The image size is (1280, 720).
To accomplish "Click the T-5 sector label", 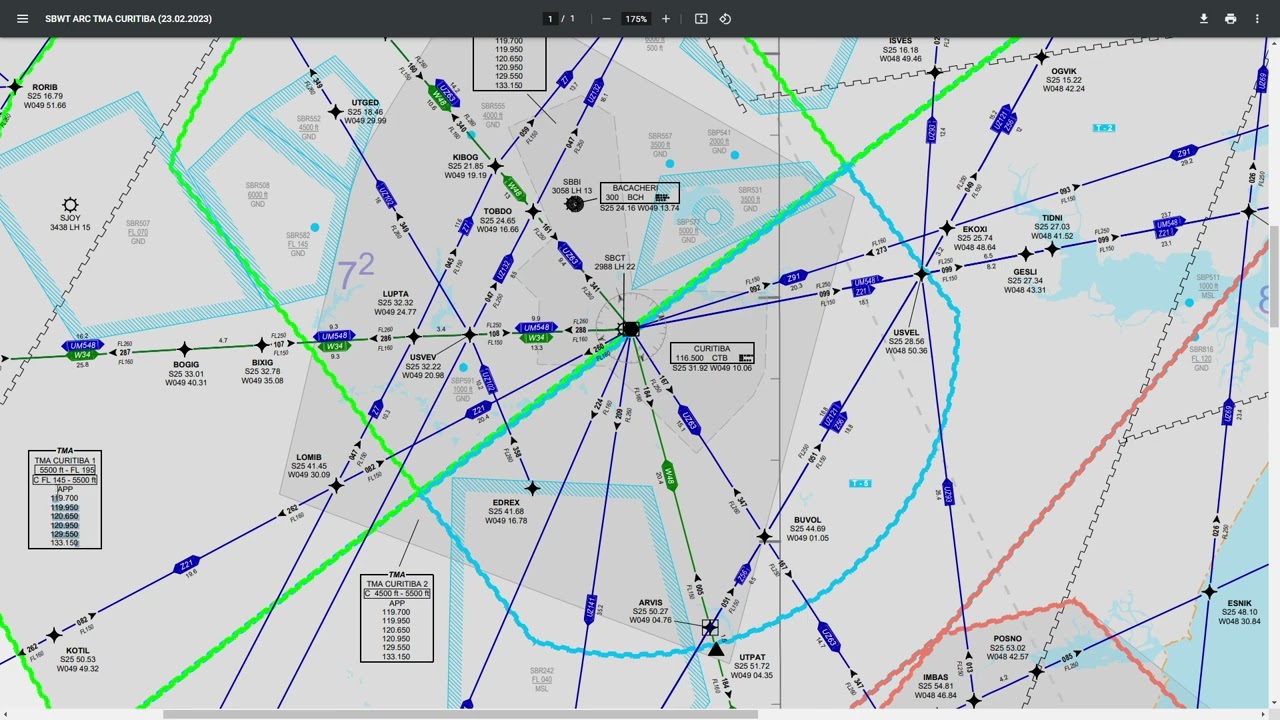I will [860, 484].
